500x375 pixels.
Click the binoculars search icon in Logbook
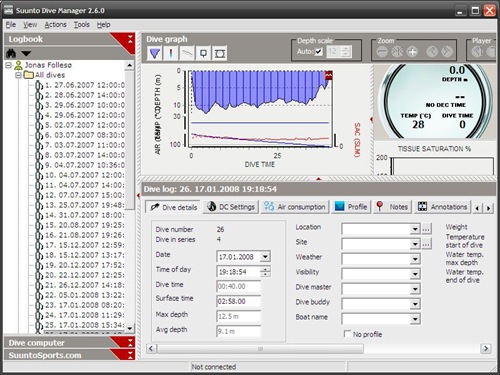click(x=11, y=53)
